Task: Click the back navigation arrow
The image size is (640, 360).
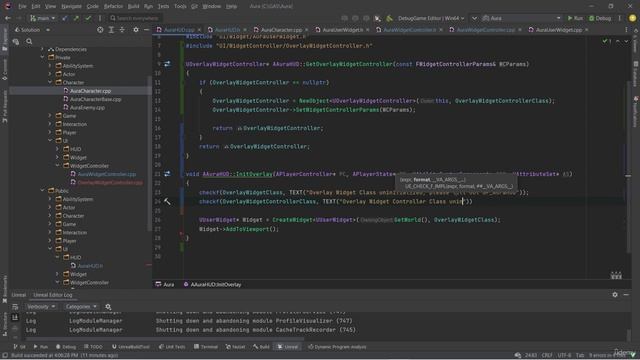Action: 7,18
